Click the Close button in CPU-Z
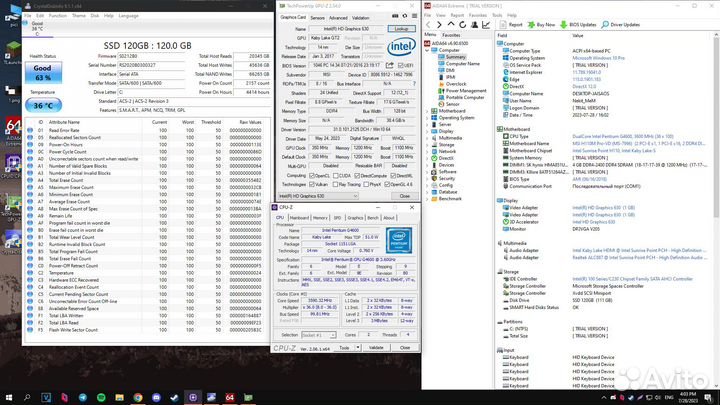The height and width of the screenshot is (405, 720). tap(405, 348)
